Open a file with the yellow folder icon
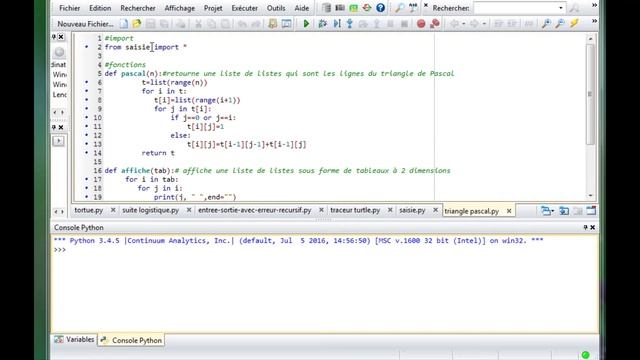Screen dimensions: 640x360 137,24
